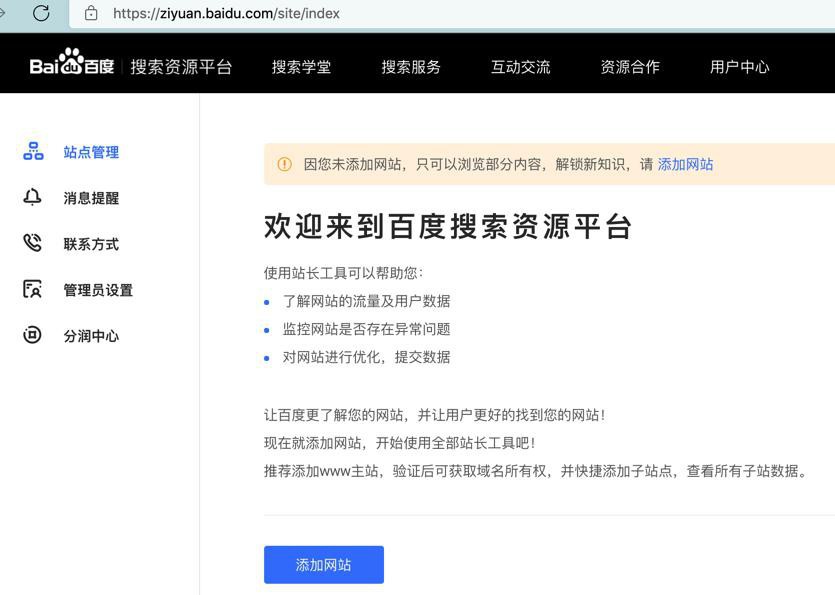
Task: Click the text 使用站长工具可以帮助您
Action: (x=343, y=273)
